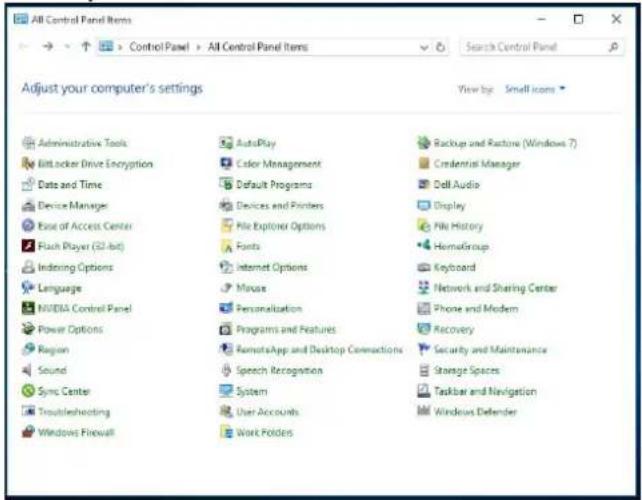Image resolution: width=642 pixels, height=500 pixels.
Task: Open the File History link
Action: [x=458, y=226]
